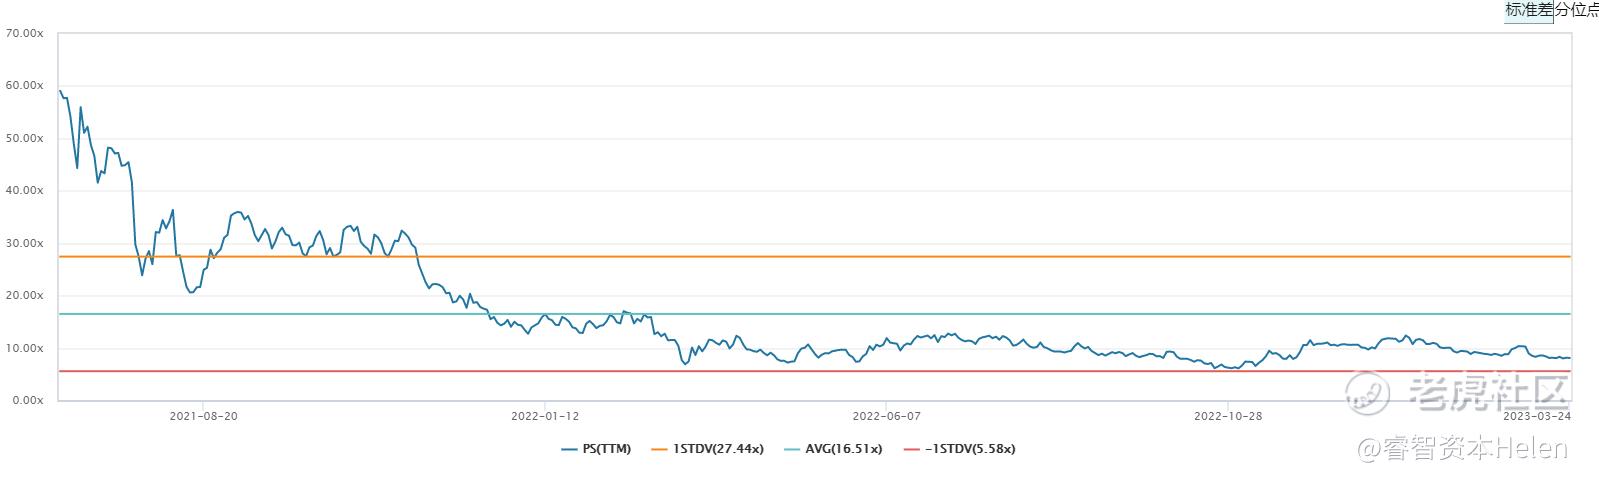This screenshot has height=484, width=1599.
Task: Click the 2022-01-12 date axis label
Action: [x=544, y=416]
